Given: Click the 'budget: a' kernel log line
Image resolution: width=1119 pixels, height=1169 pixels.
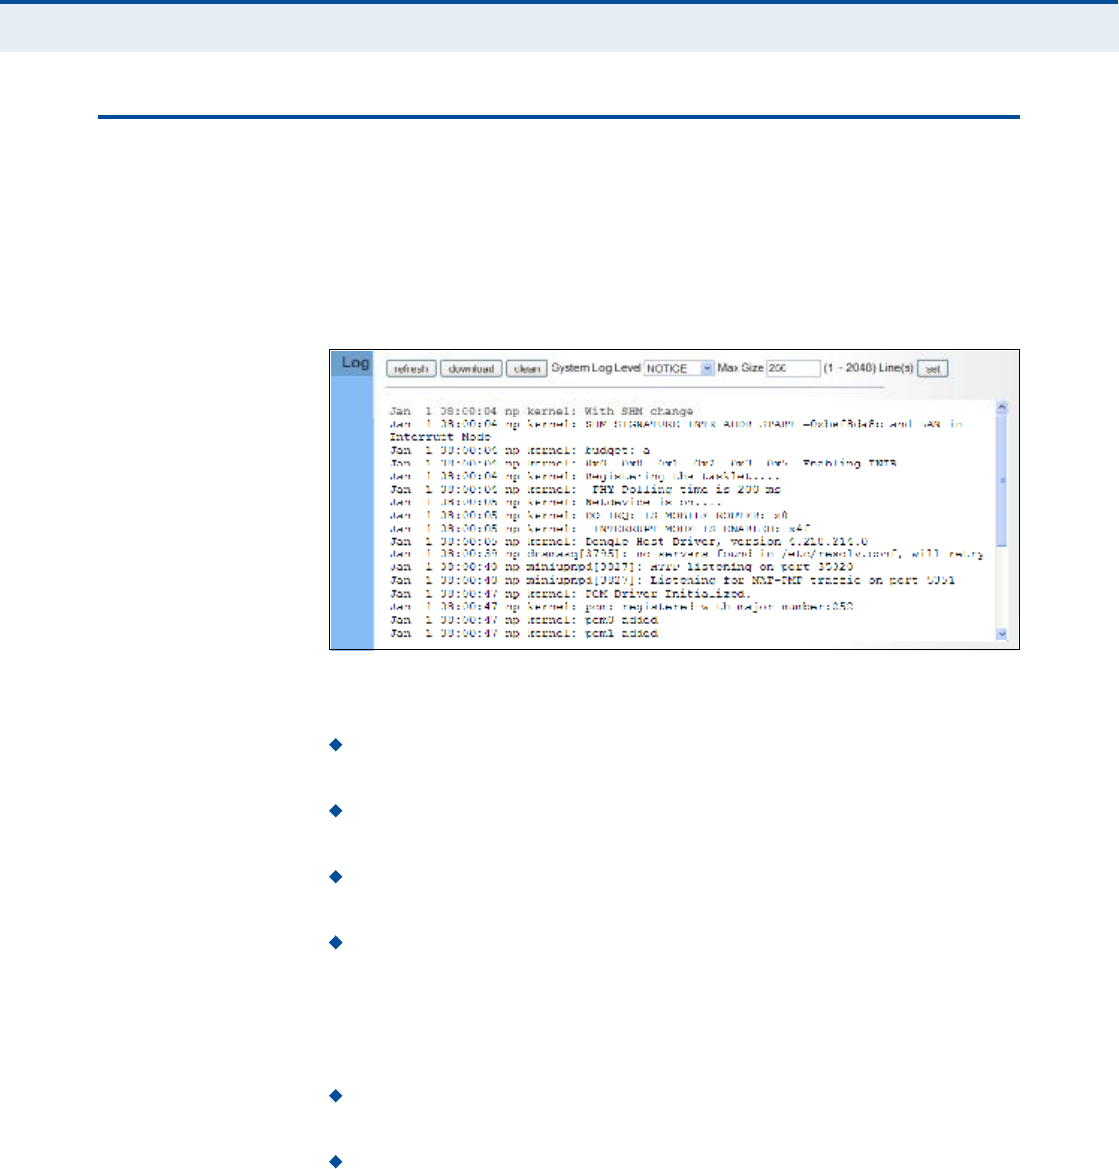Looking at the screenshot, I should pyautogui.click(x=520, y=450).
